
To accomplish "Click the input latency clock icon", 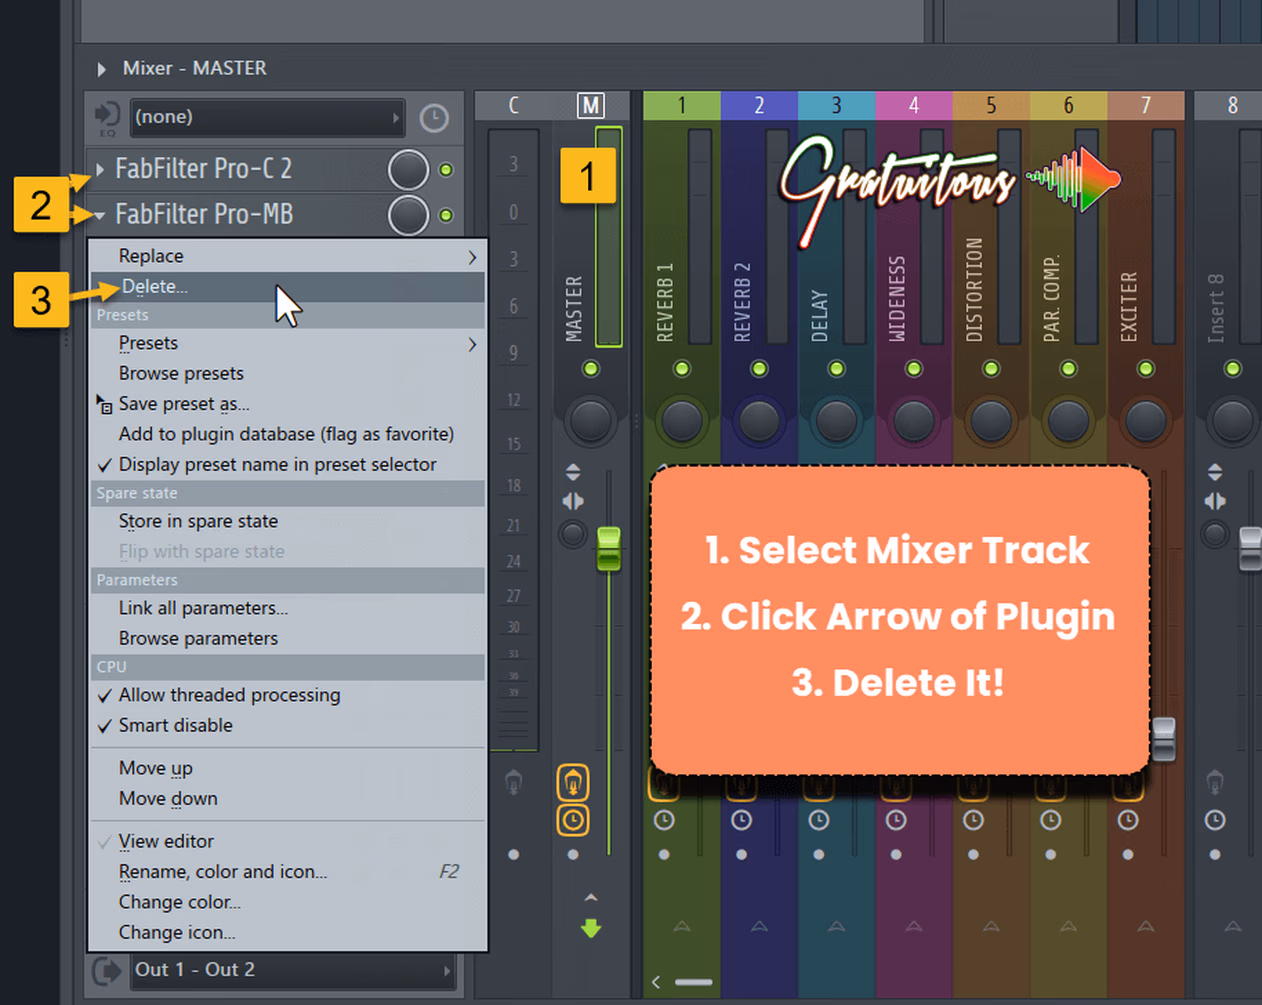I will tap(434, 118).
